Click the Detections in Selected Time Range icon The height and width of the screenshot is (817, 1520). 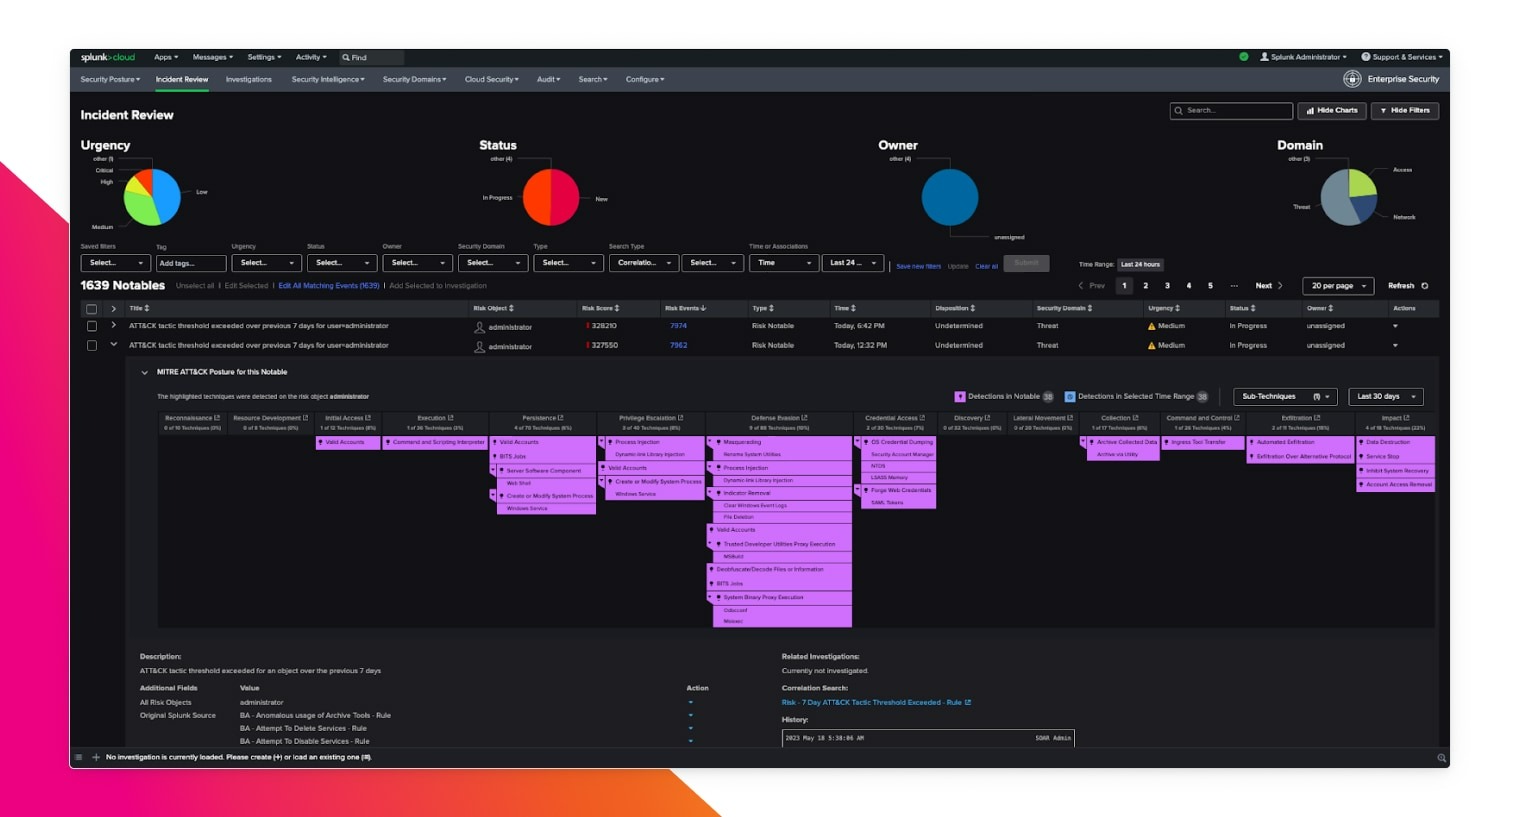(x=1070, y=397)
